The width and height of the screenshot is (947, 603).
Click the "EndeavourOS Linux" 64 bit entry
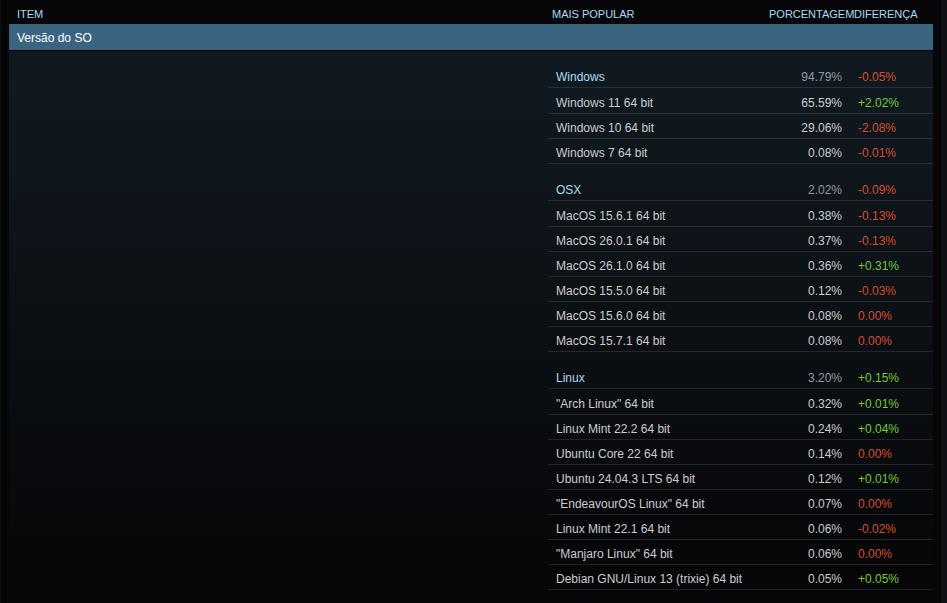[x=630, y=504]
